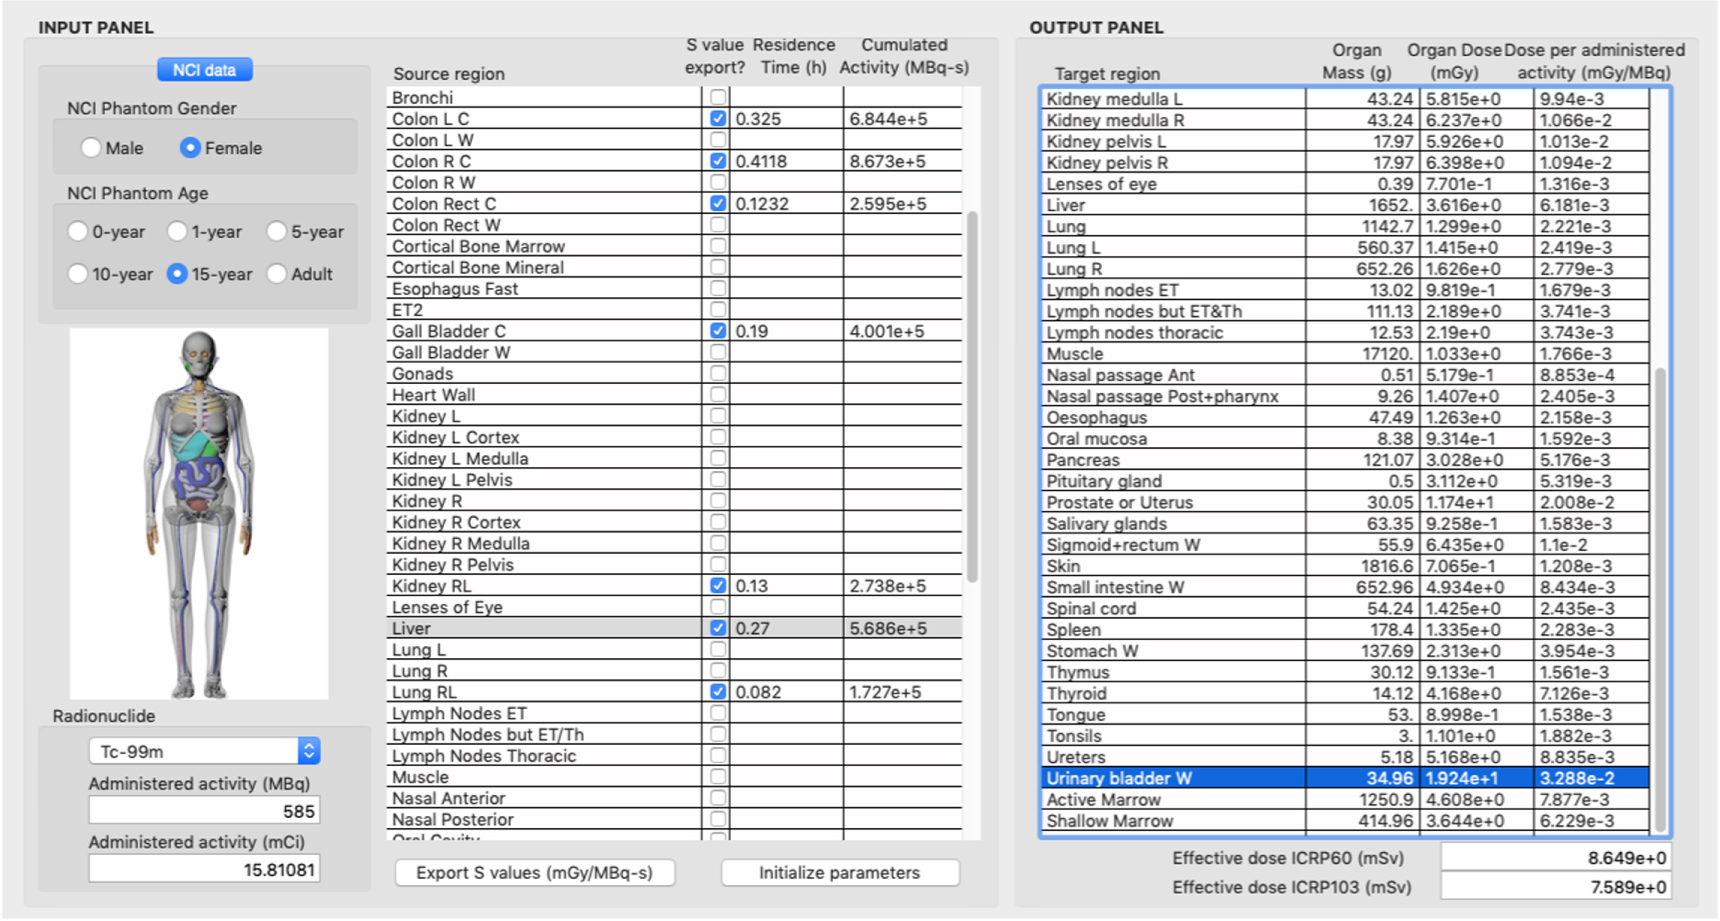Choose the 1-year phantom age
This screenshot has width=1720, height=921.
(x=177, y=232)
